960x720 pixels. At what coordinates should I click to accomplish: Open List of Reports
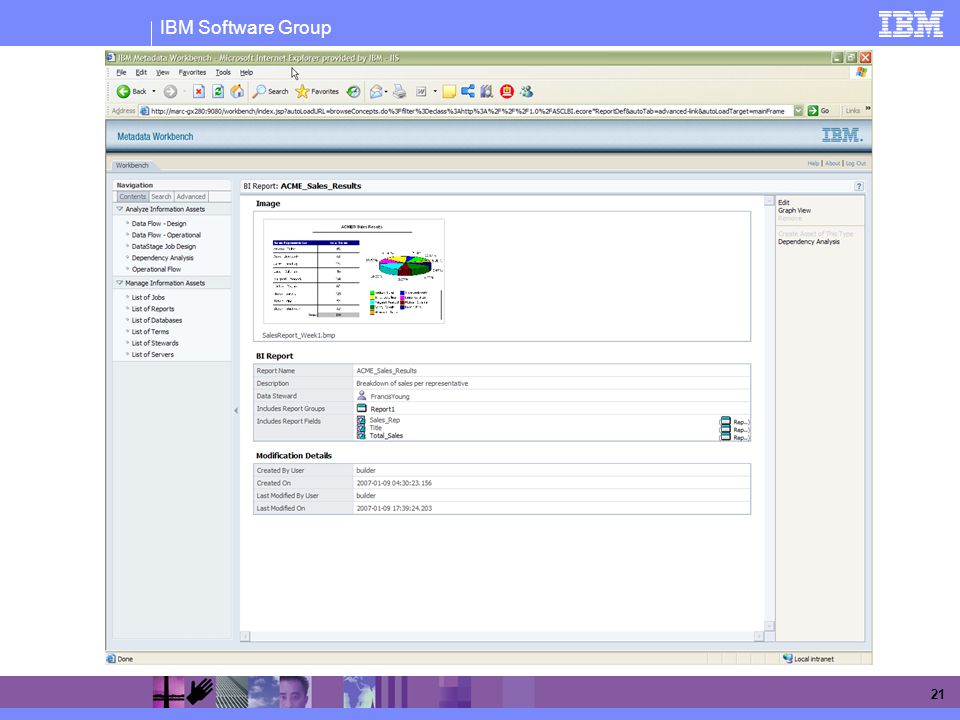(x=153, y=309)
